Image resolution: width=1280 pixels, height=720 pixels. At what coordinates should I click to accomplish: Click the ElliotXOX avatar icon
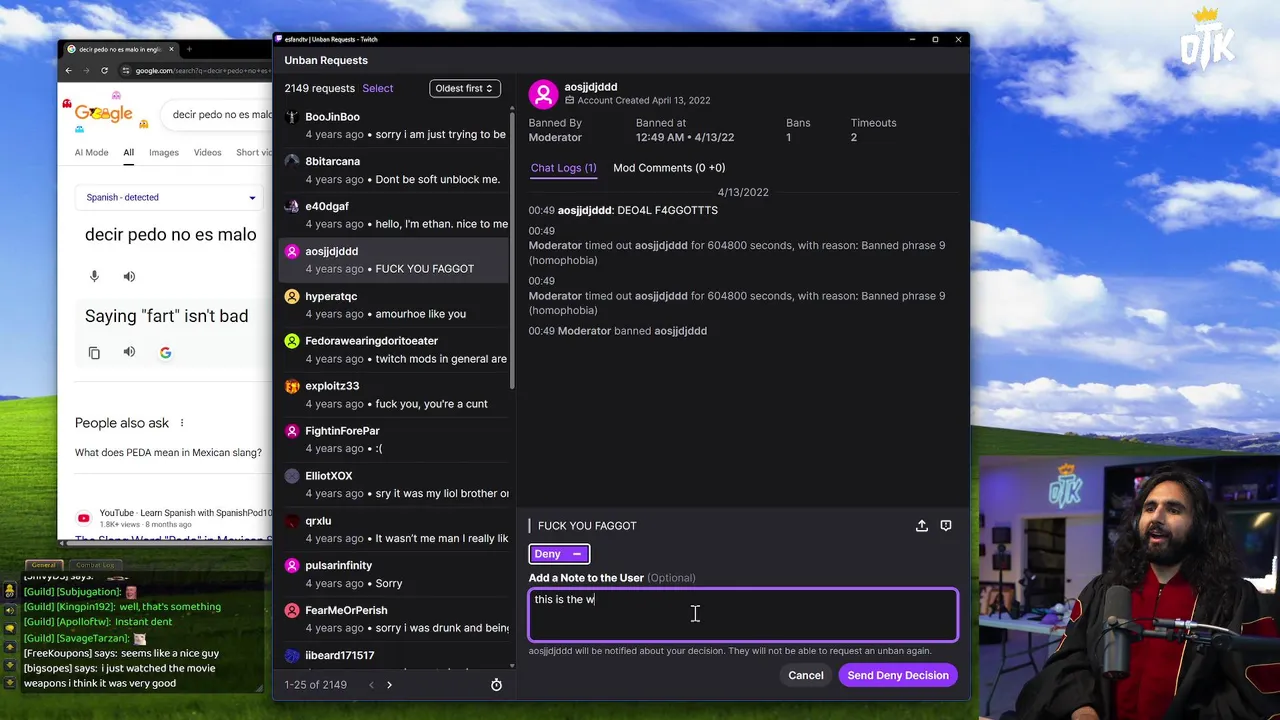pos(291,476)
